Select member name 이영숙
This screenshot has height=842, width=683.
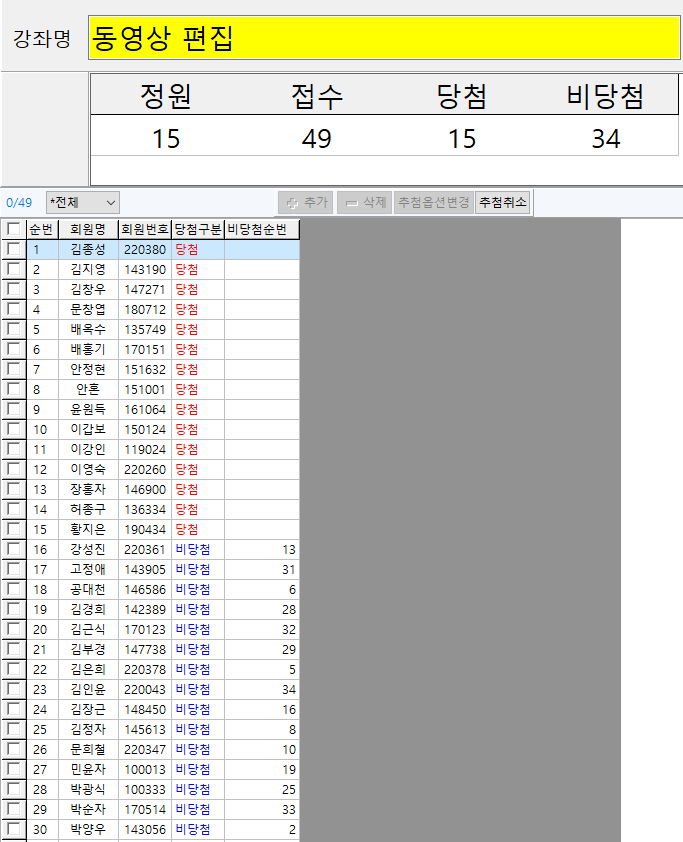coord(88,469)
